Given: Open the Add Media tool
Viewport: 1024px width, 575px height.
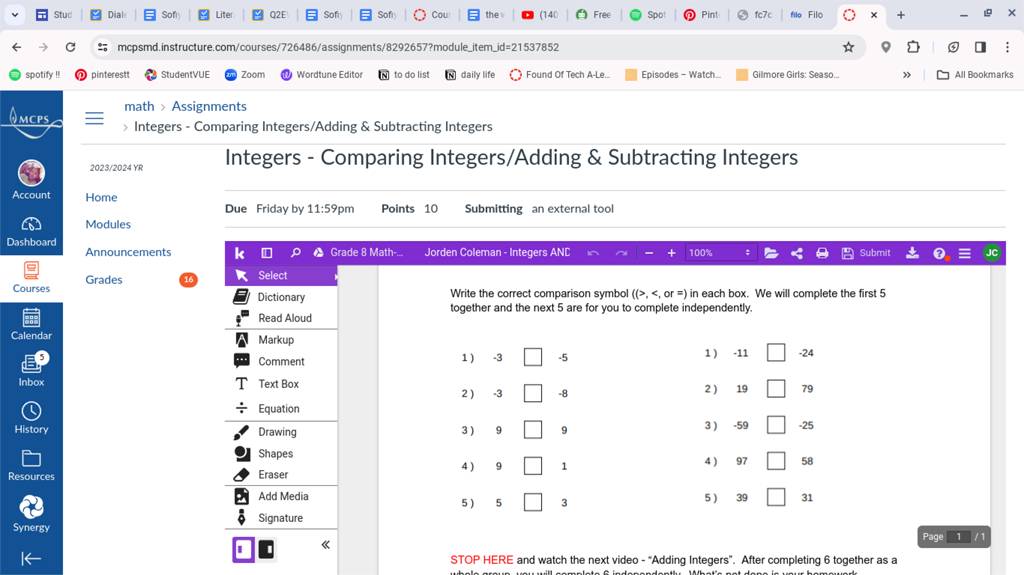Looking at the screenshot, I should (281, 497).
